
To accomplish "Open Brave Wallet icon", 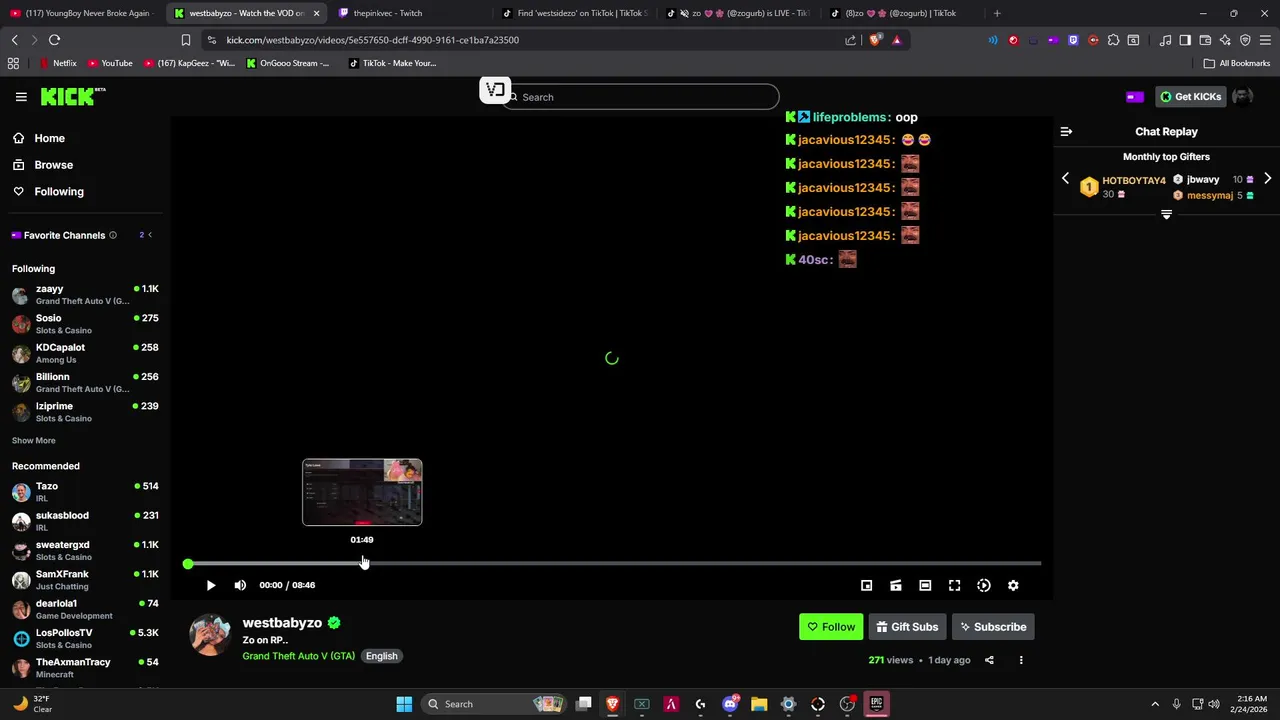I will coord(1205,40).
